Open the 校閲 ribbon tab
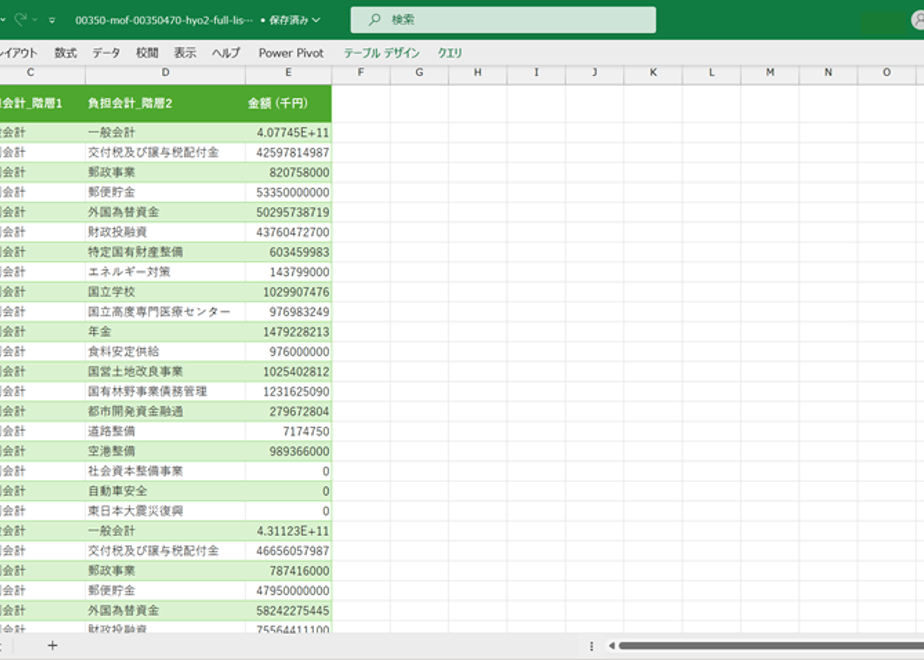 tap(147, 53)
